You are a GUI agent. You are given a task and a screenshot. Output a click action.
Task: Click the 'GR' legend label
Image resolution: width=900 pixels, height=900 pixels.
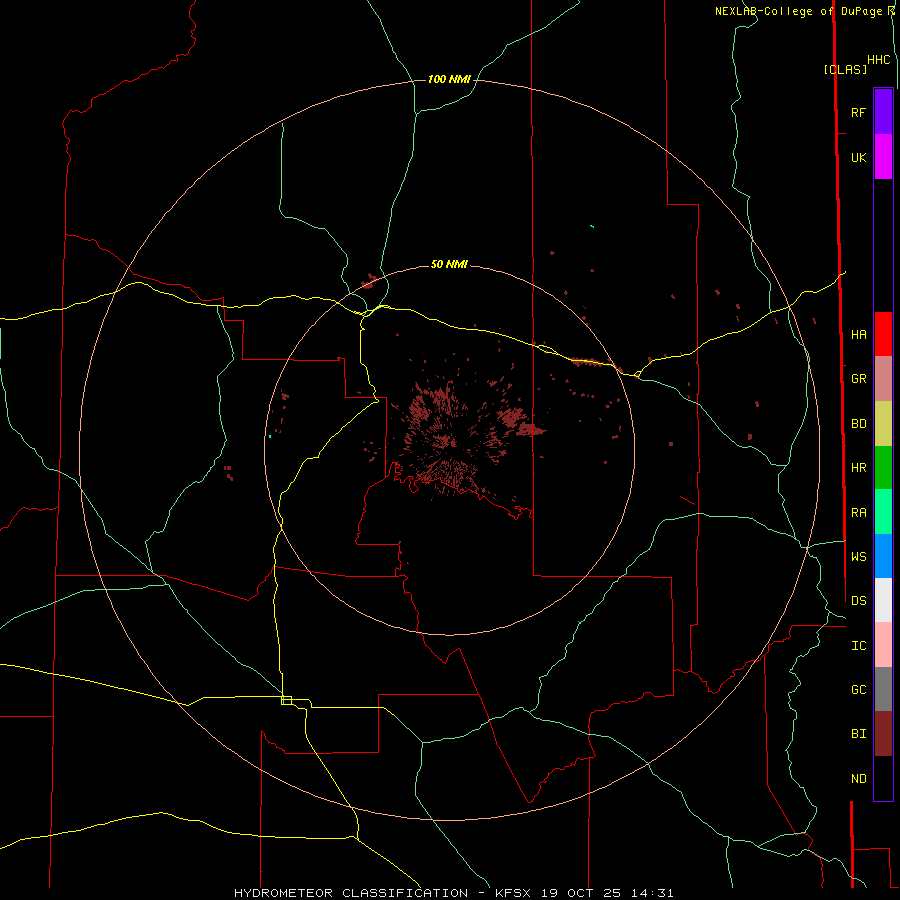pos(859,379)
